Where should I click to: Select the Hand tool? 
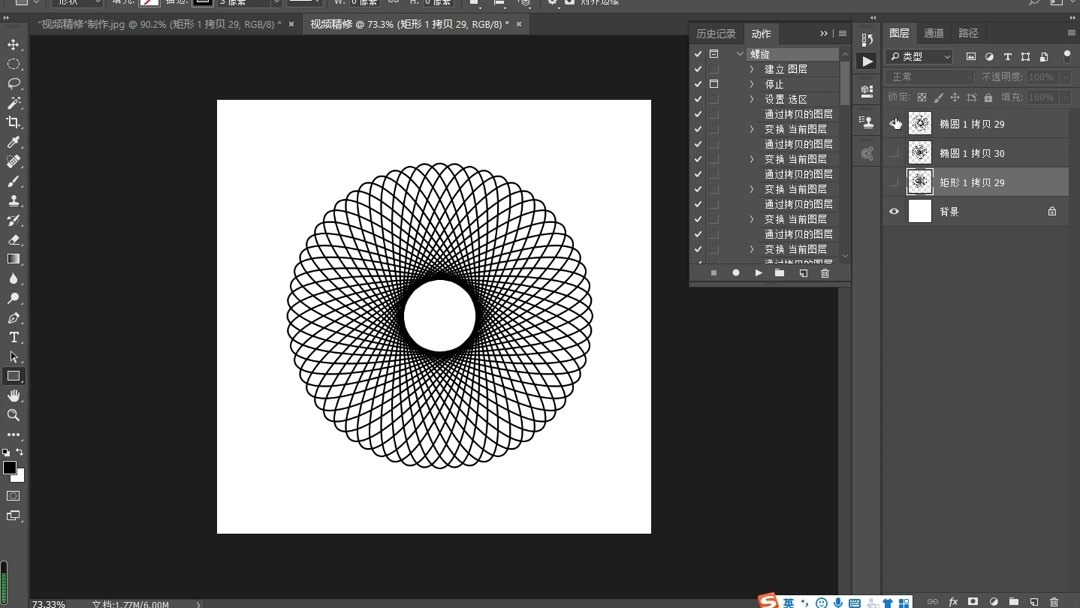tap(14, 395)
